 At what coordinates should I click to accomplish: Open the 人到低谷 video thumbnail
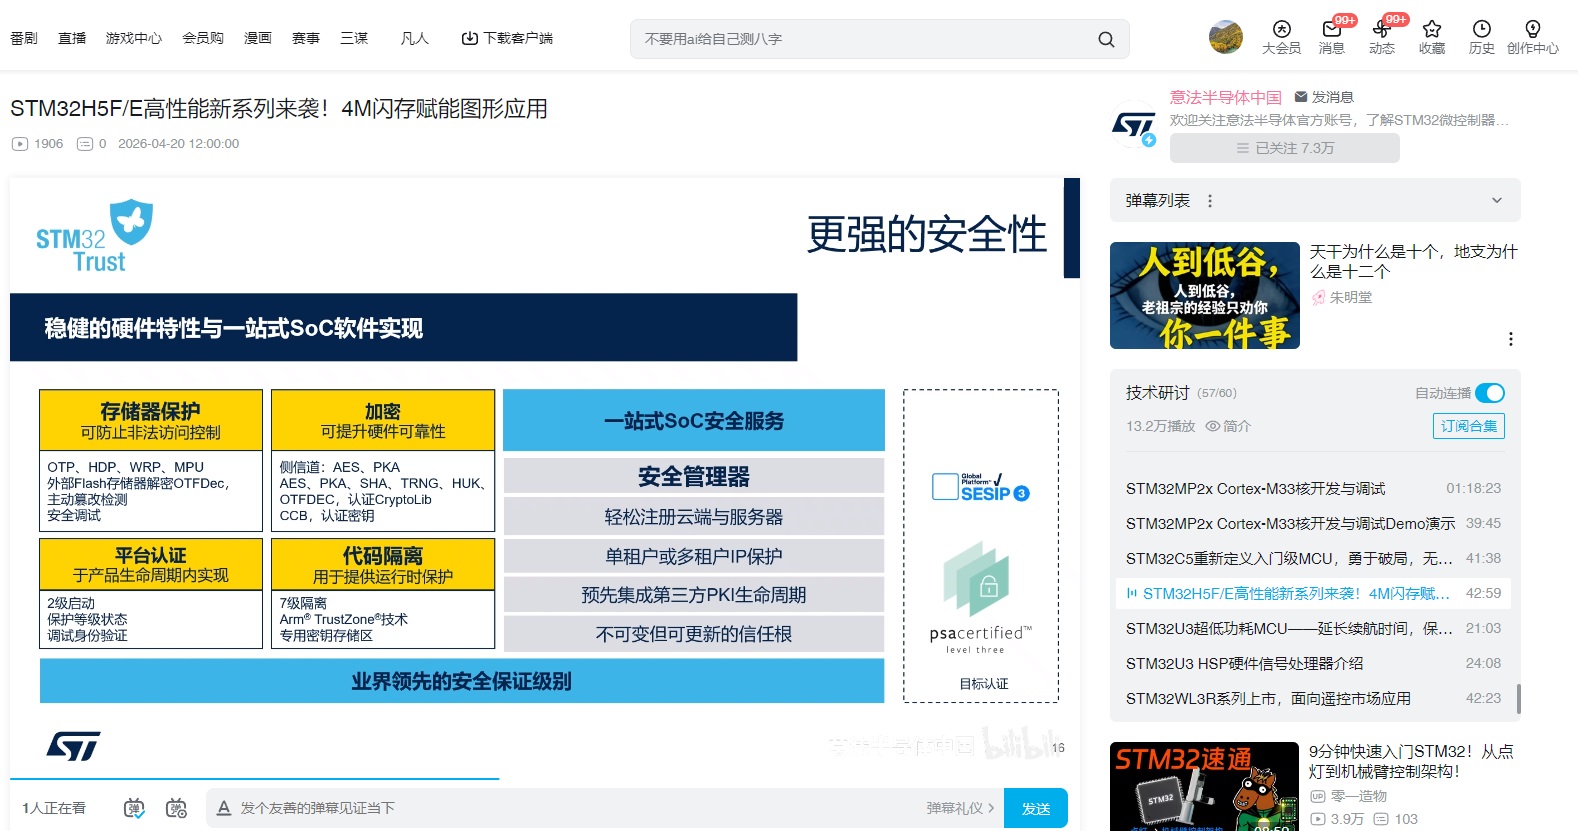(x=1205, y=295)
